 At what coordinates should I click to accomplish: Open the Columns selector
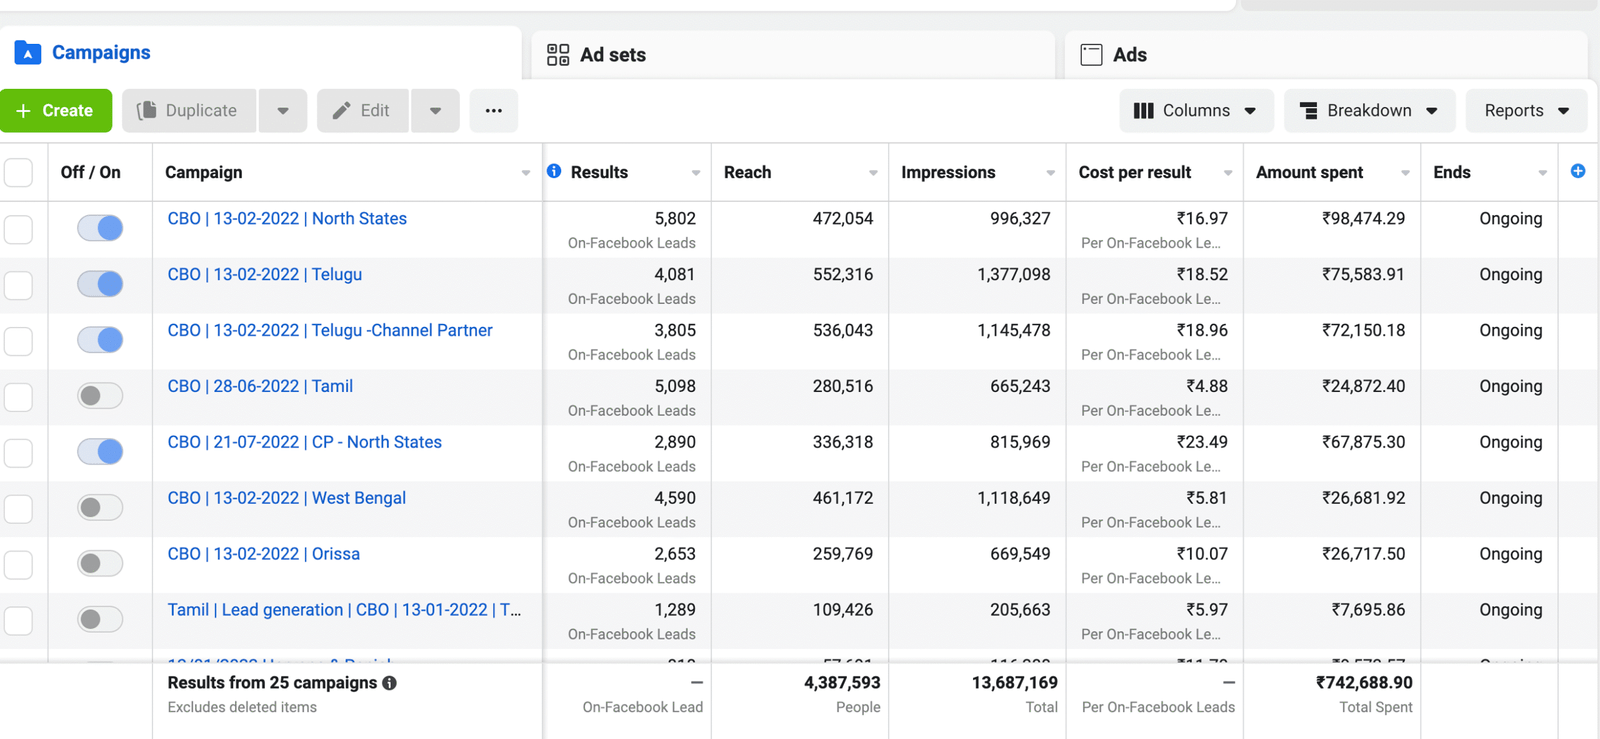1195,111
